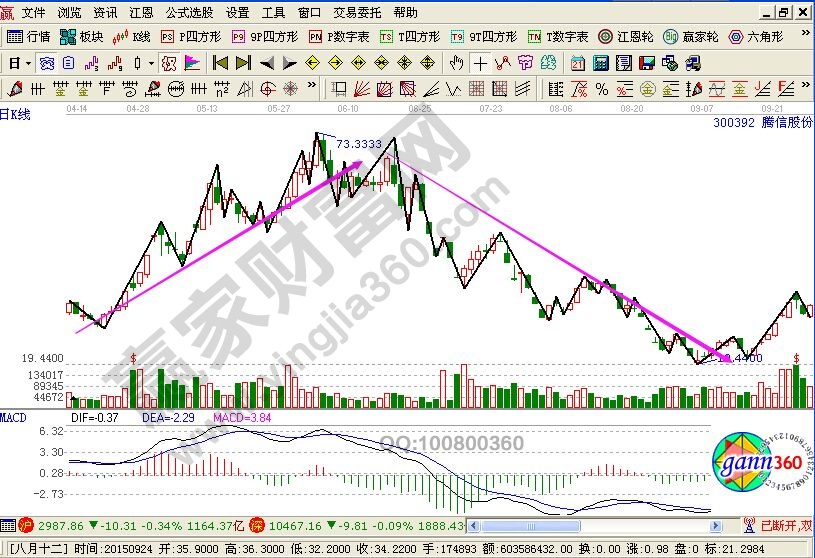Toggle the pressed red pattern toolbar button
This screenshot has width=815, height=558.
point(168,63)
